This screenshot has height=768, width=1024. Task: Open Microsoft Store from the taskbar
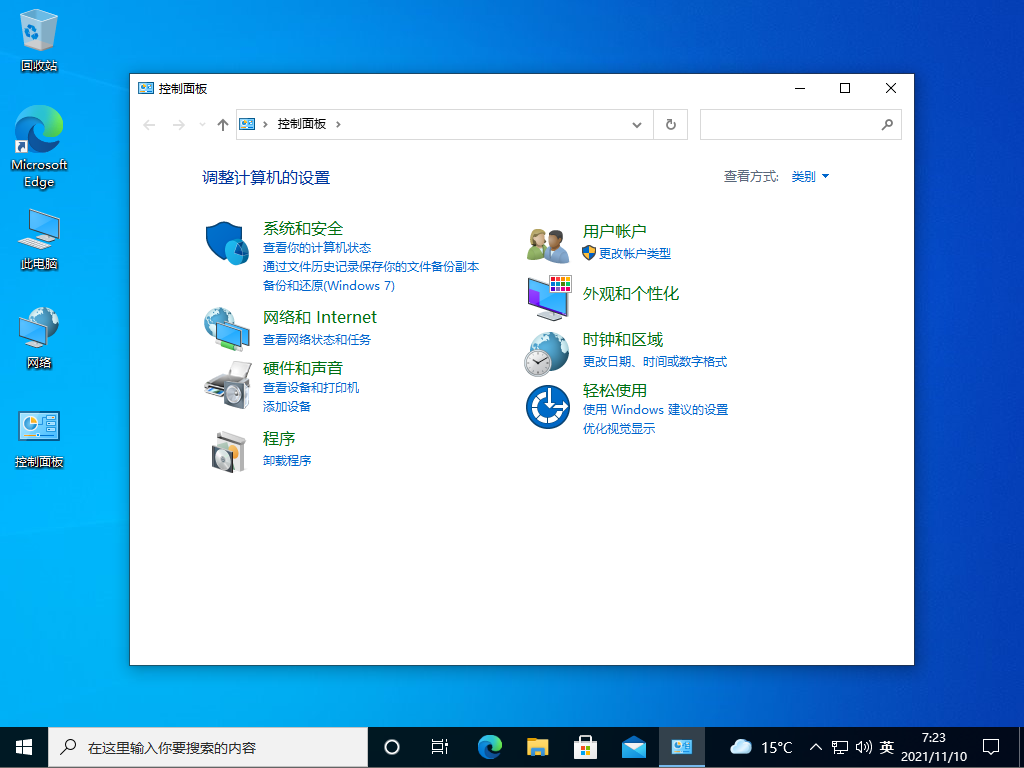[585, 747]
